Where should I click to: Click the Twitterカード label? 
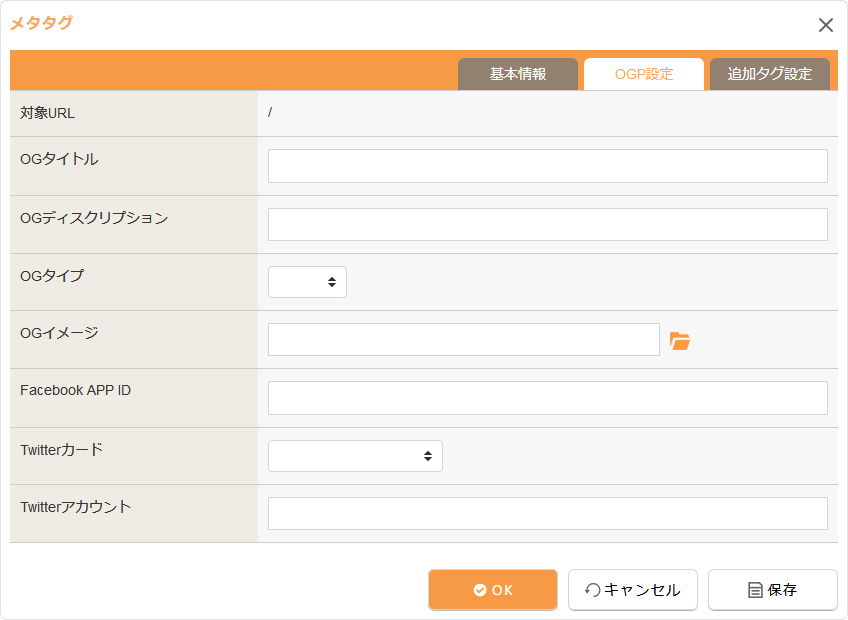62,450
